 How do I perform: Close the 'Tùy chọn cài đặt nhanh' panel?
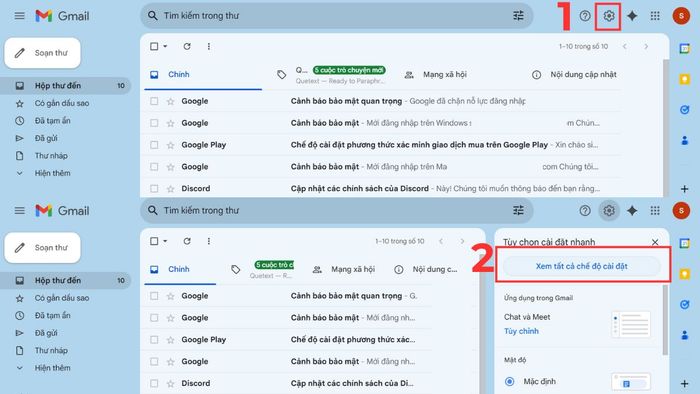655,242
